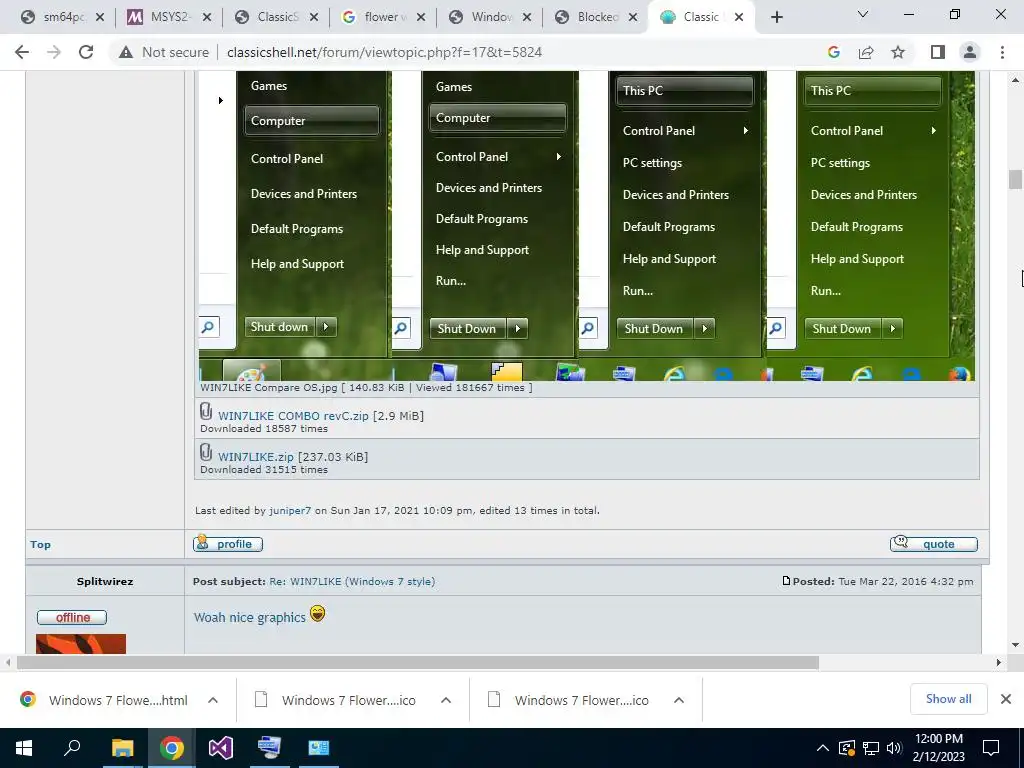Click the address bar URL
This screenshot has width=1024, height=768.
384,52
